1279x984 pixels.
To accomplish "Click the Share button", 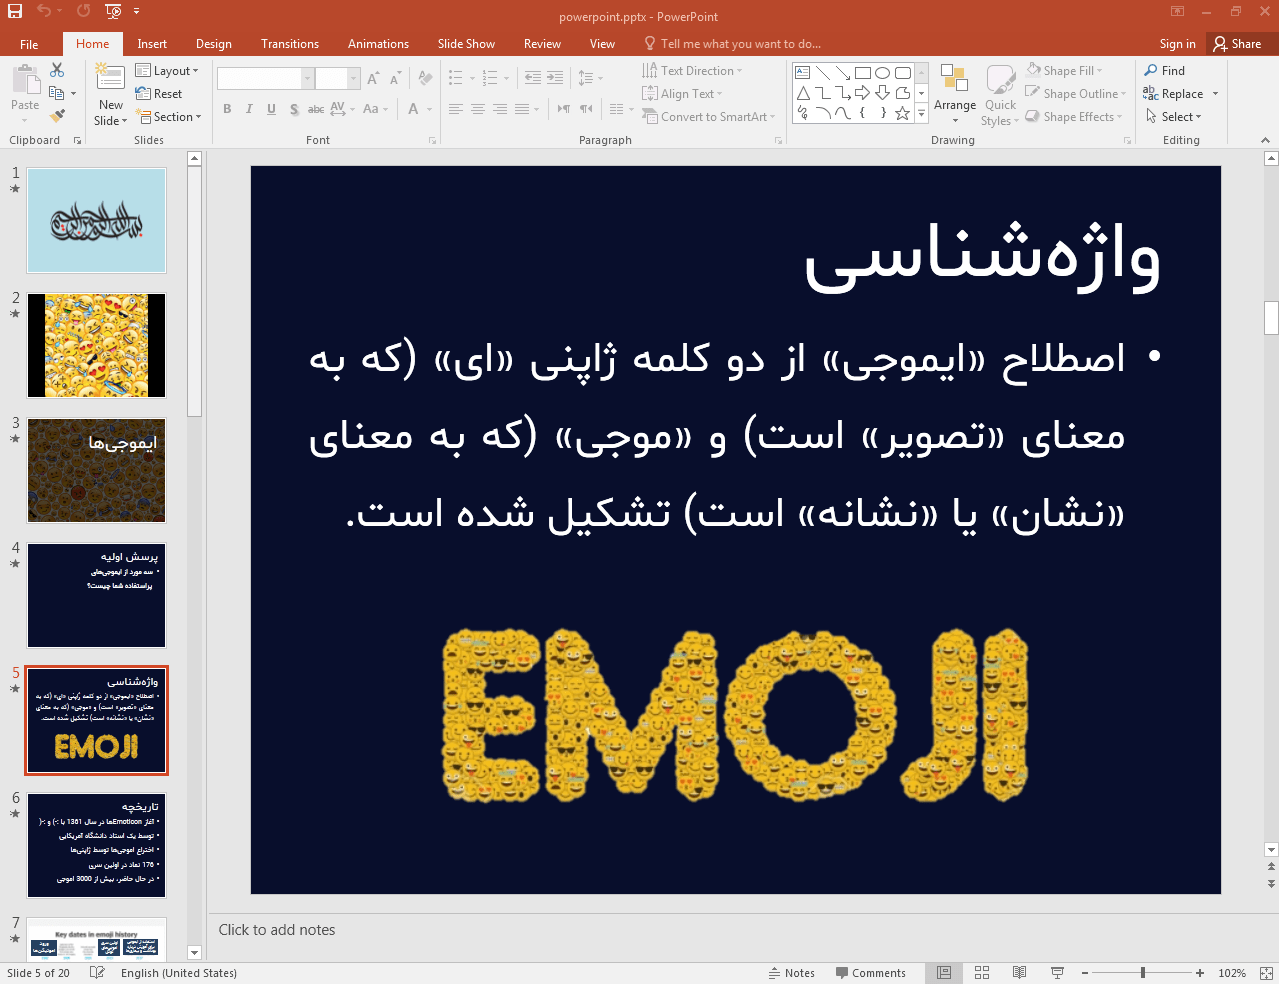I will click(x=1238, y=44).
